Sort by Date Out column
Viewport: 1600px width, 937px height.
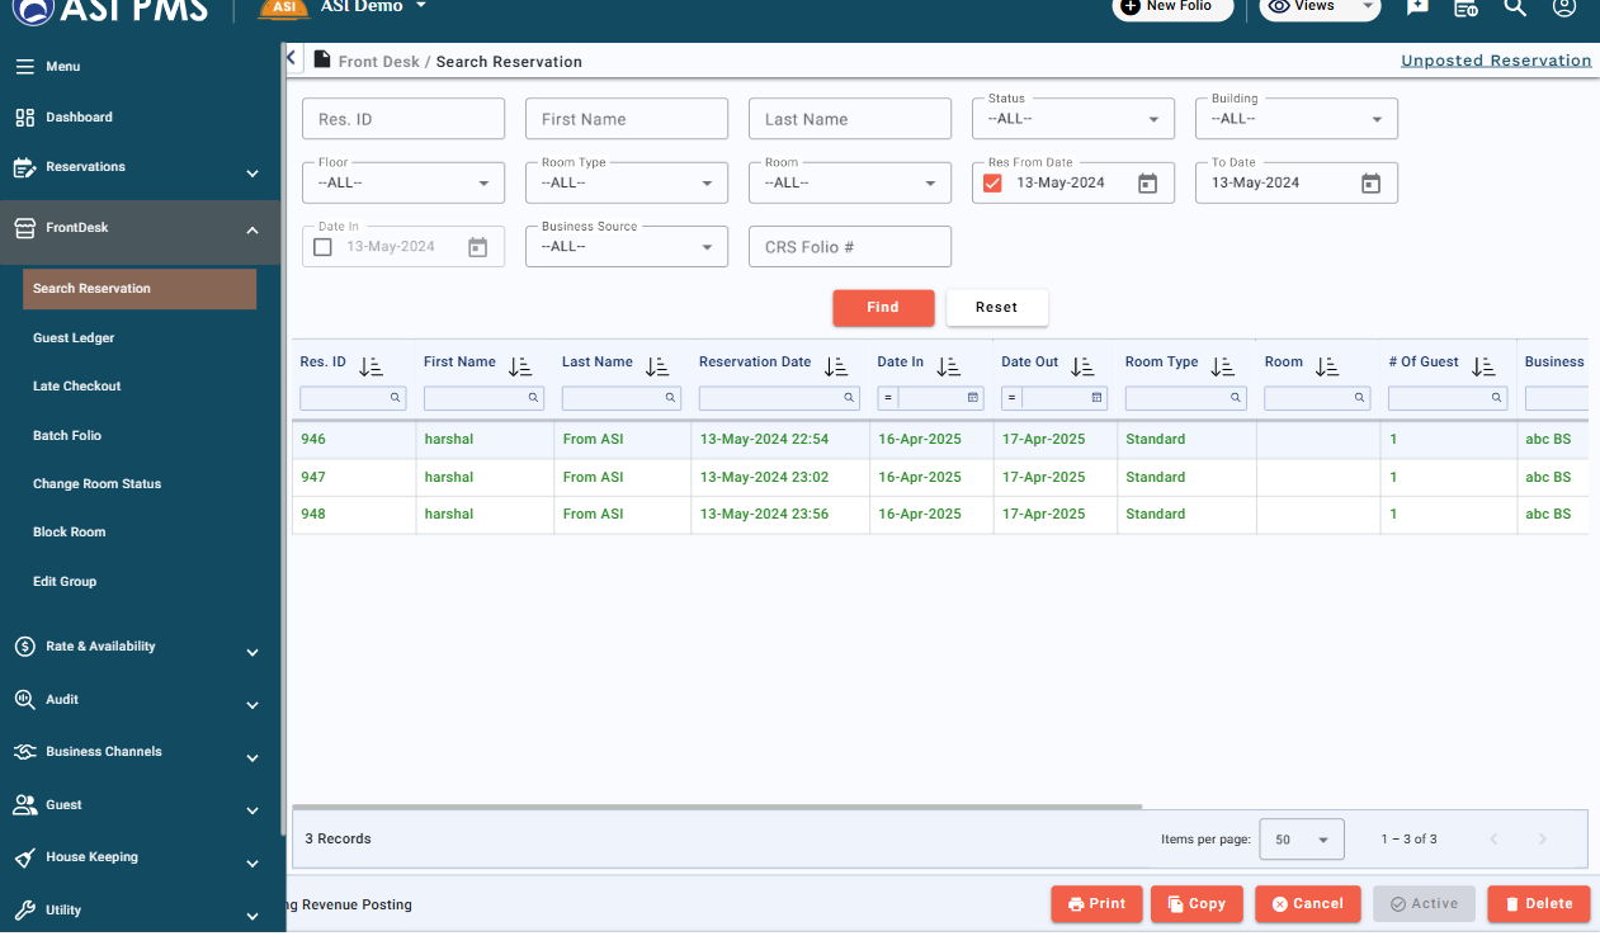click(1082, 367)
